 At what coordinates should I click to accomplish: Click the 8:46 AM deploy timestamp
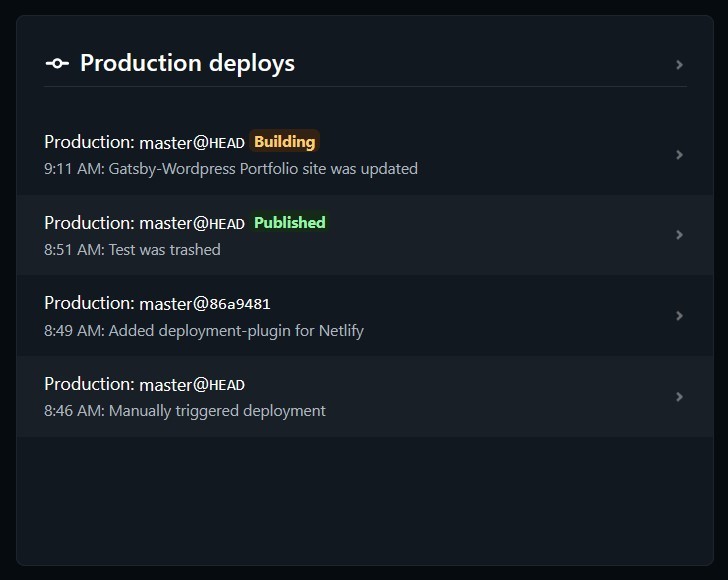coord(72,411)
